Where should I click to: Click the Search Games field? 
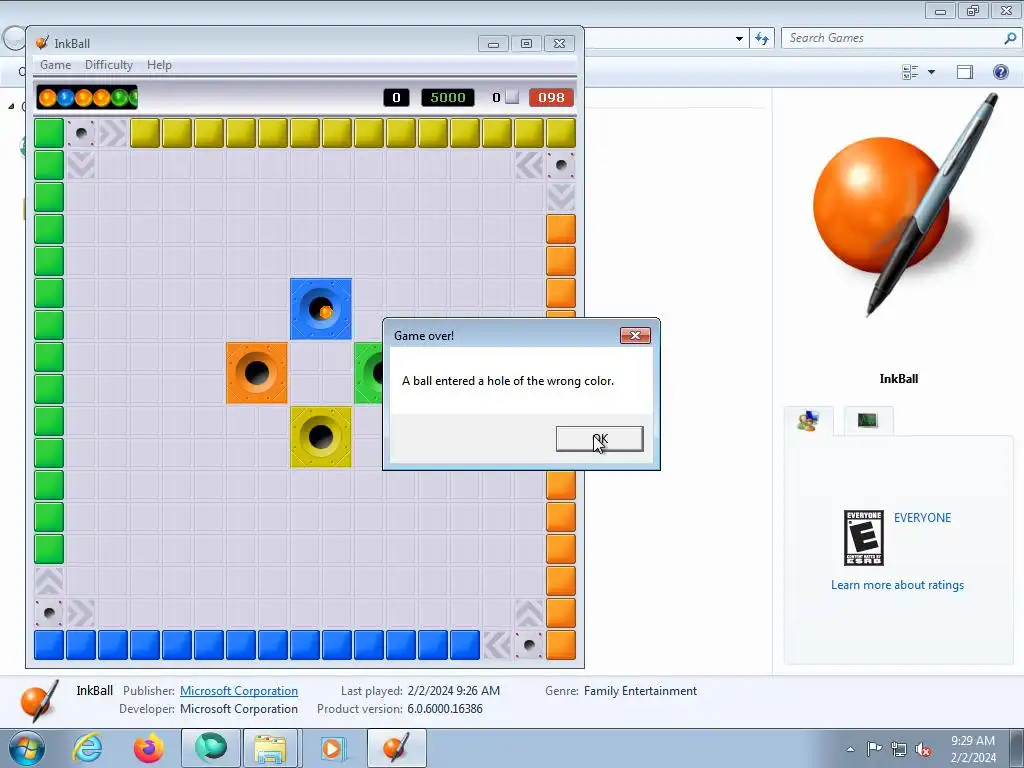click(893, 38)
